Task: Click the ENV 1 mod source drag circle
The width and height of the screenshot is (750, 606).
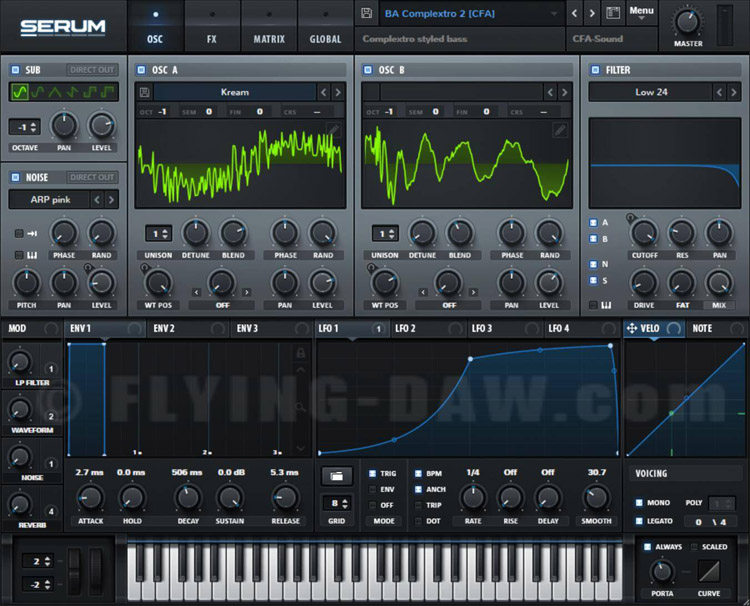Action: (x=134, y=329)
